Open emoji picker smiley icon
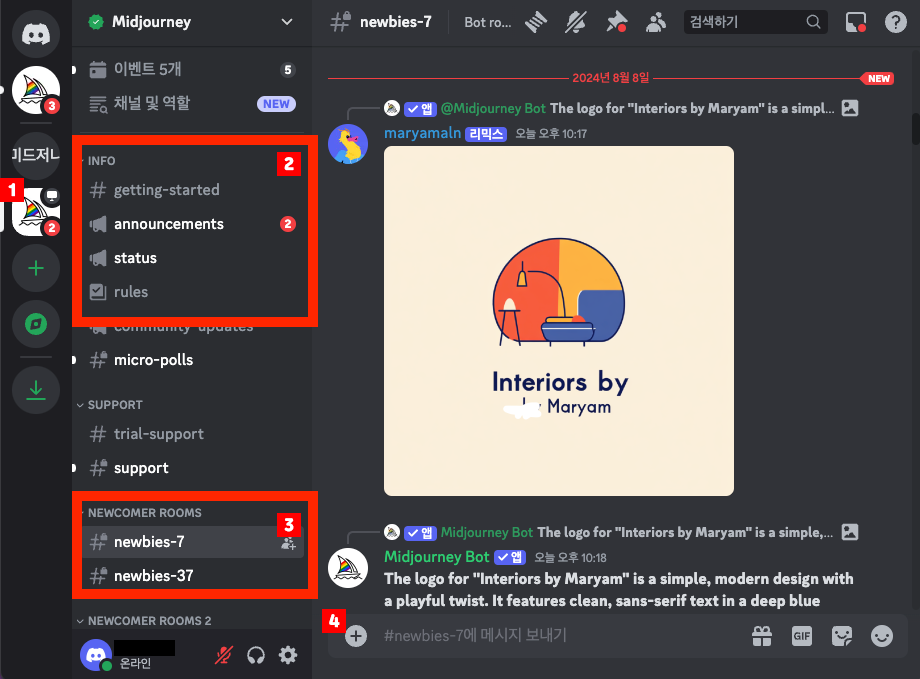The width and height of the screenshot is (920, 679). [881, 636]
